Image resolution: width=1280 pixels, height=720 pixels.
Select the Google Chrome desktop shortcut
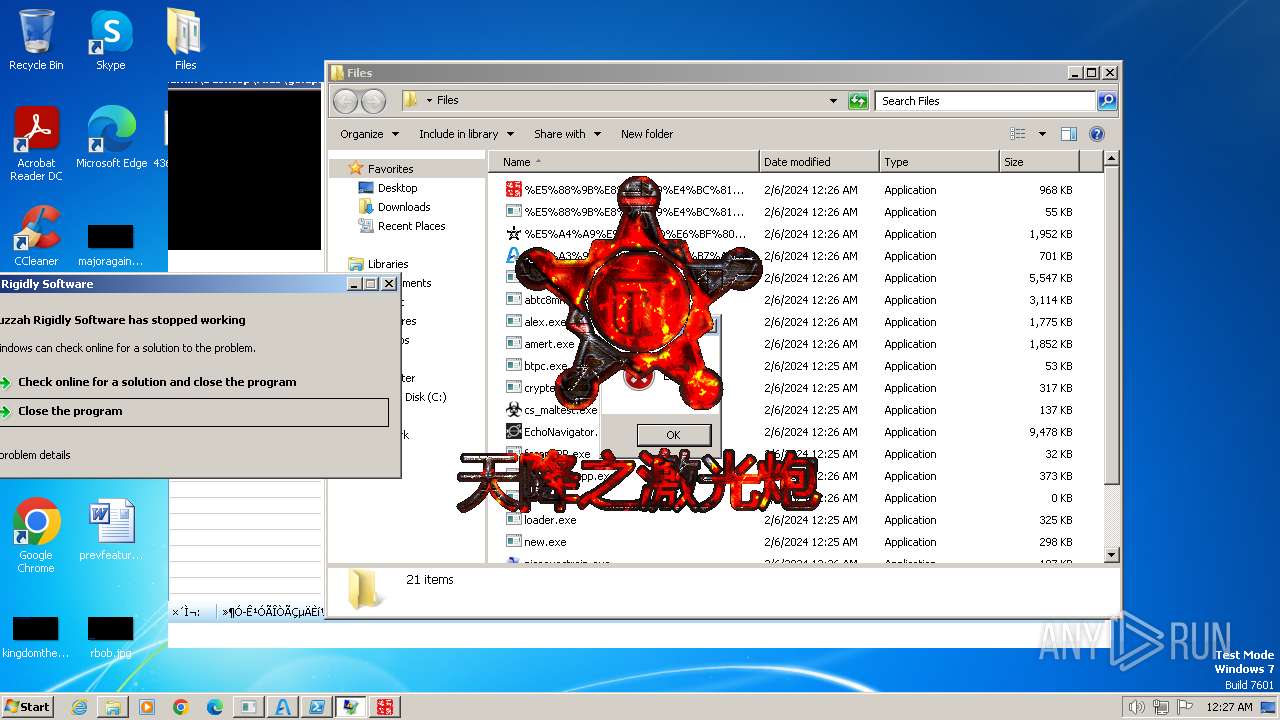pyautogui.click(x=36, y=535)
